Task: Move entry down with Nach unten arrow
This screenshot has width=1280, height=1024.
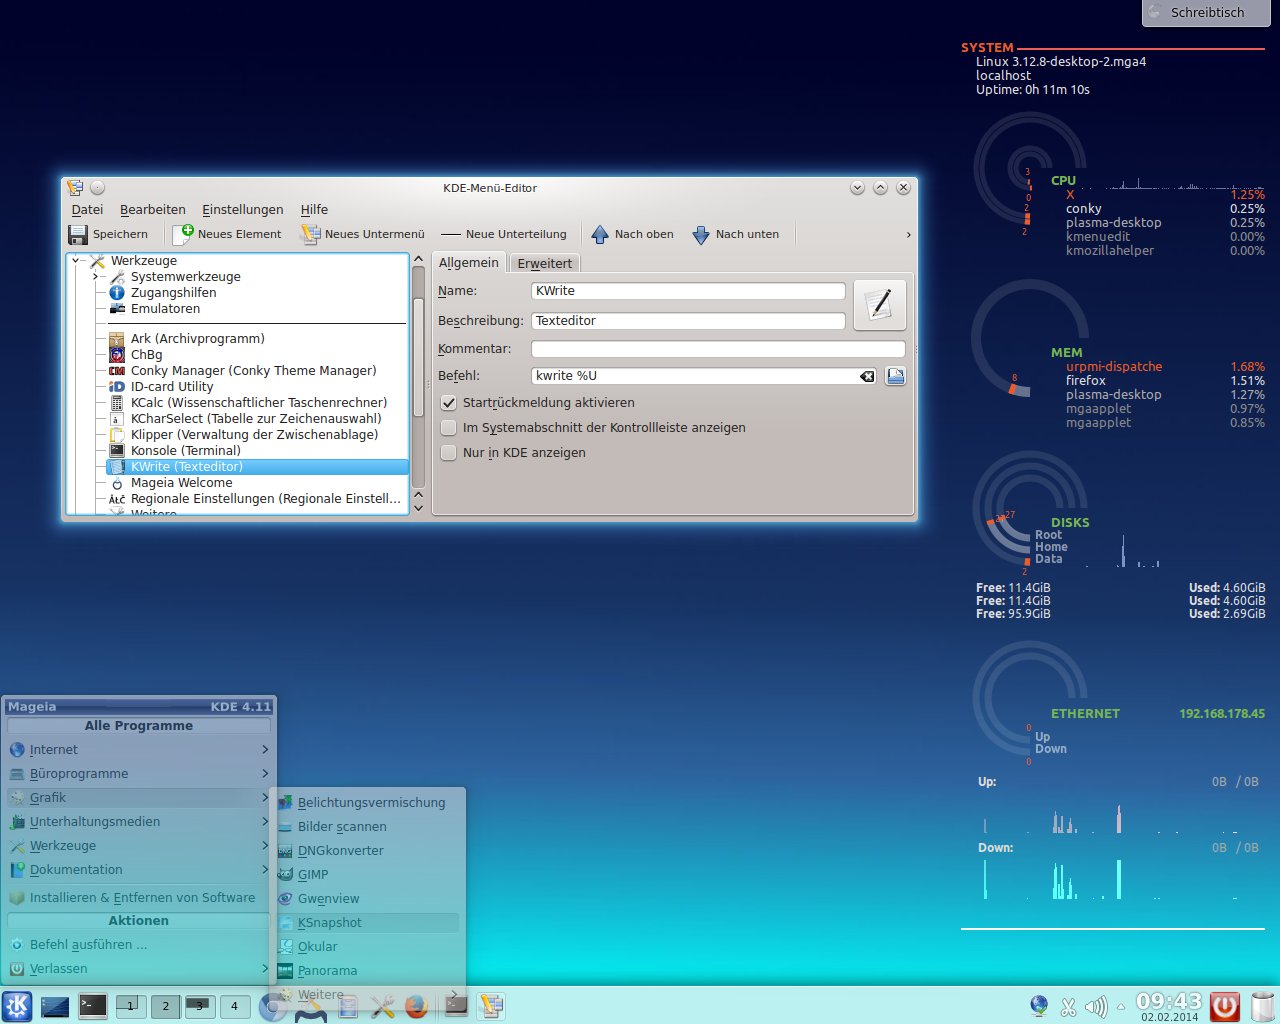Action: 701,234
